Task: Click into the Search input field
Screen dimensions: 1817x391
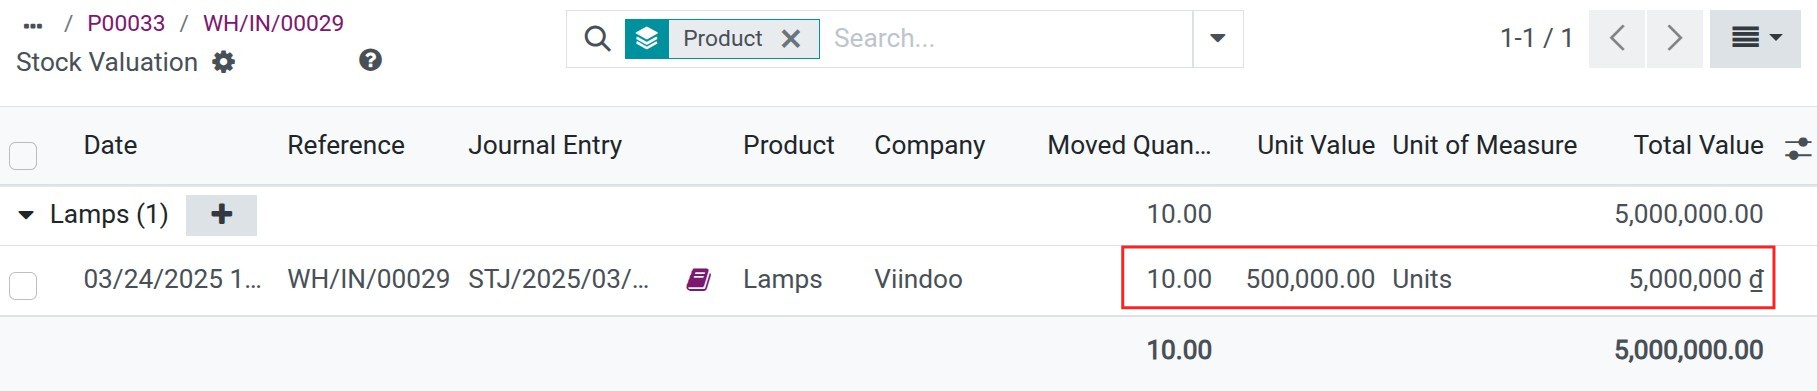Action: click(1008, 39)
